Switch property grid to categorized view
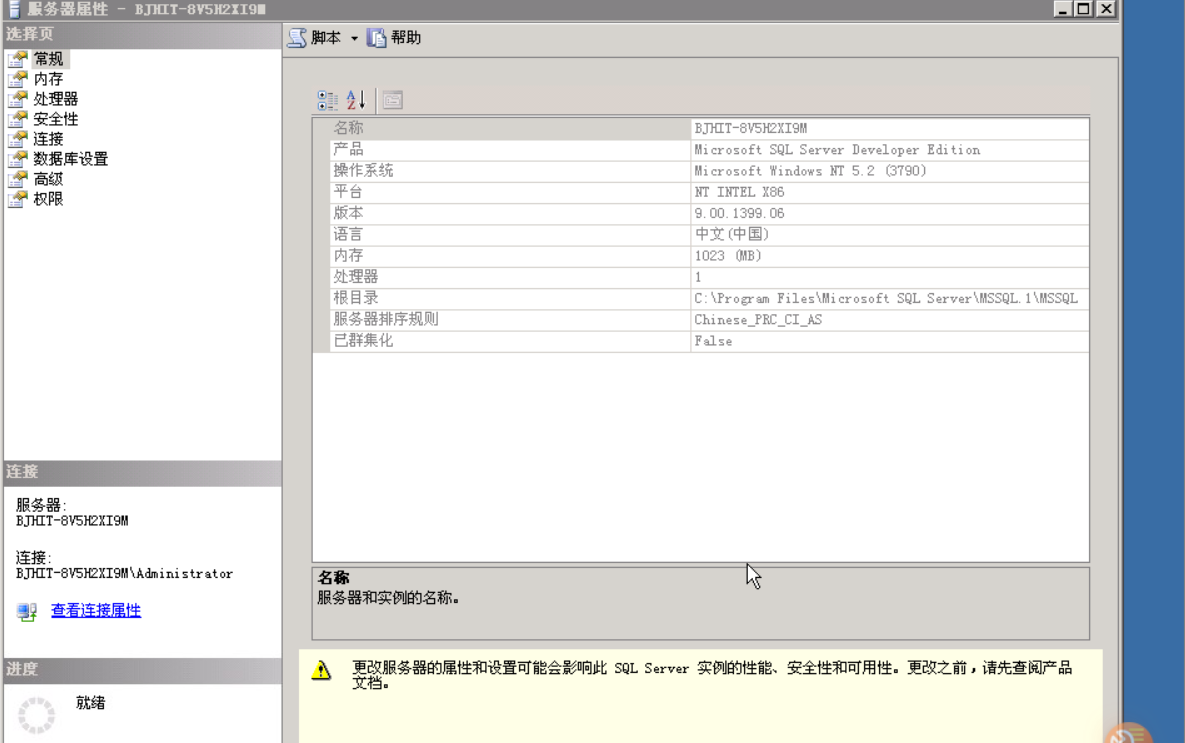 [327, 100]
